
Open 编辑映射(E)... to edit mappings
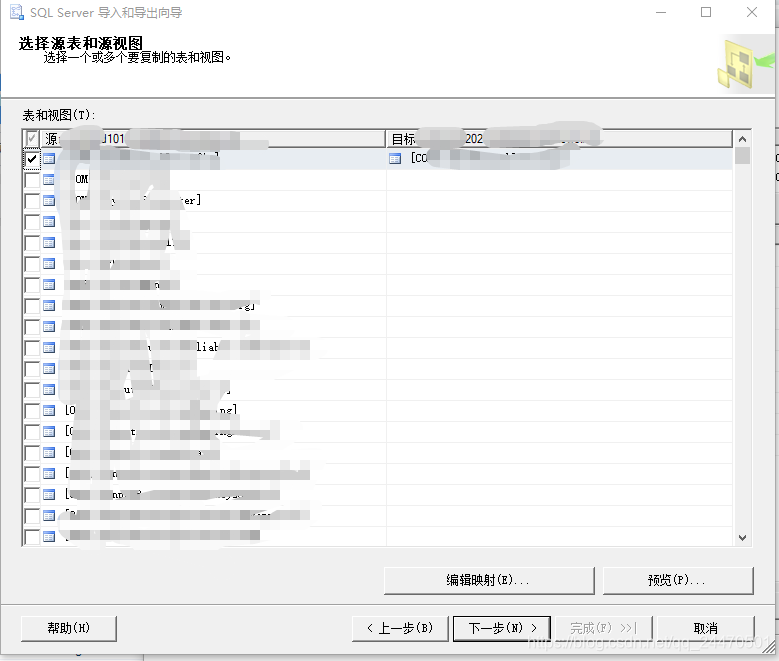click(x=488, y=580)
